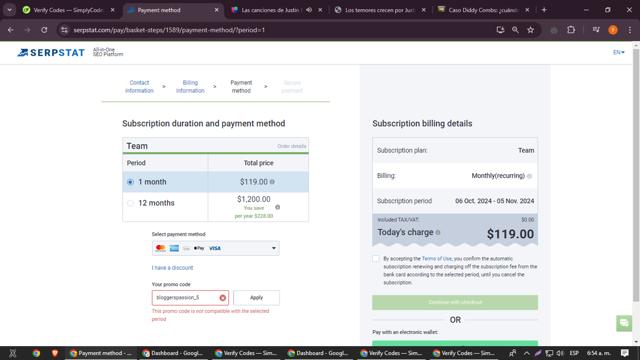640x360 pixels.
Task: Show hidden system tray icons
Action: coord(527,353)
